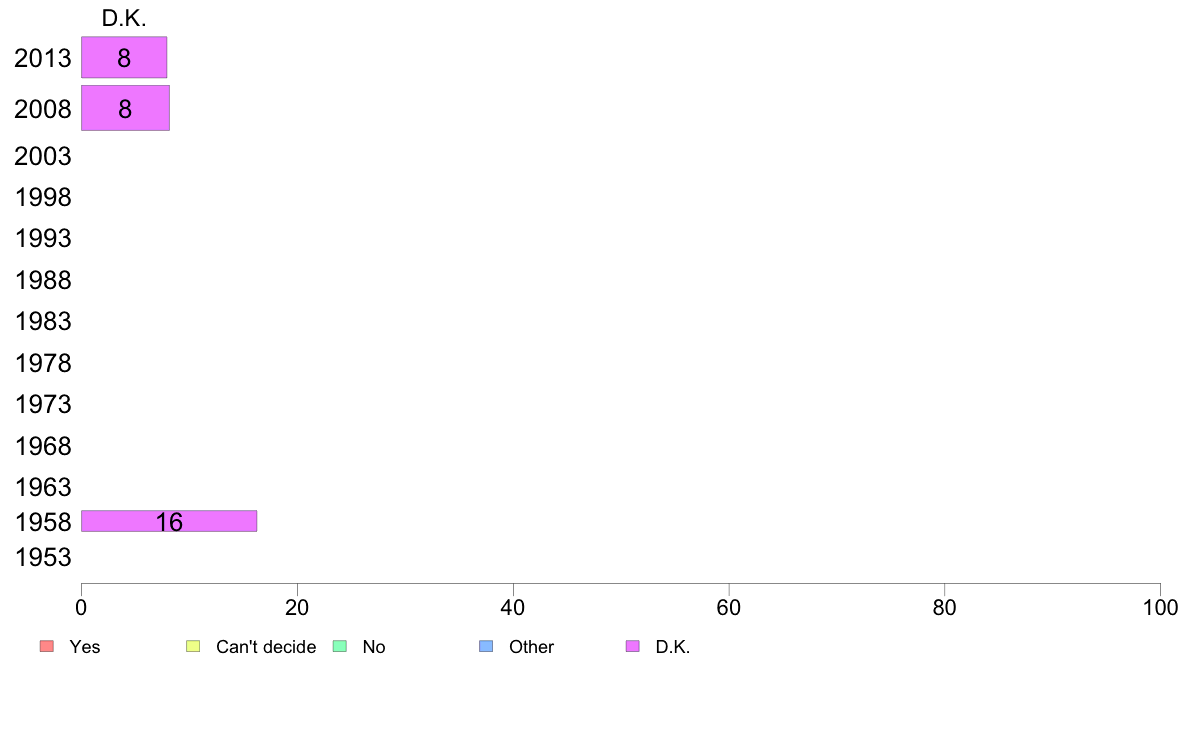Click the Other legend blue swatch
The image size is (1188, 736).
(486, 646)
